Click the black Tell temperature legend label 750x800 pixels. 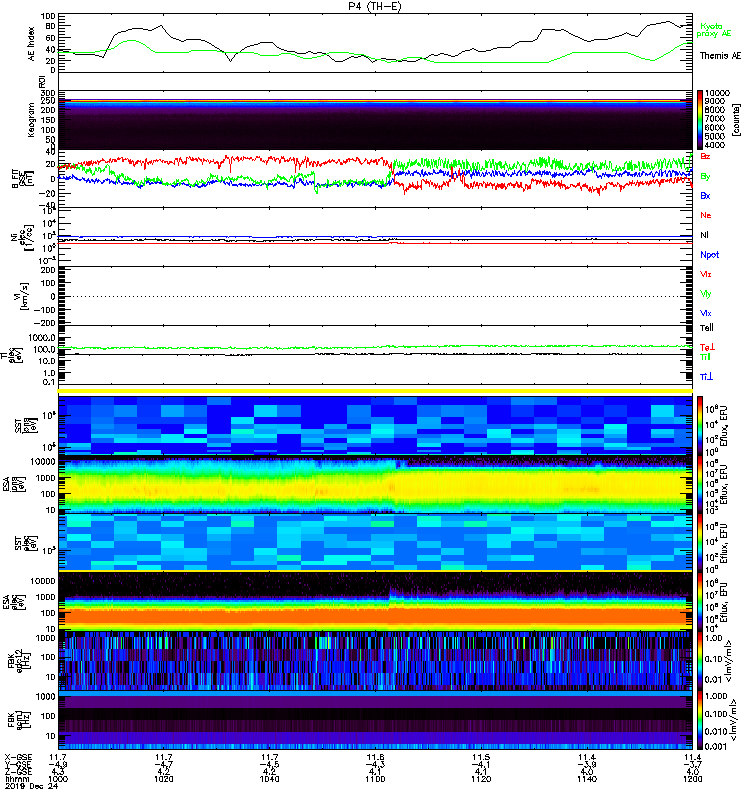tap(707, 328)
